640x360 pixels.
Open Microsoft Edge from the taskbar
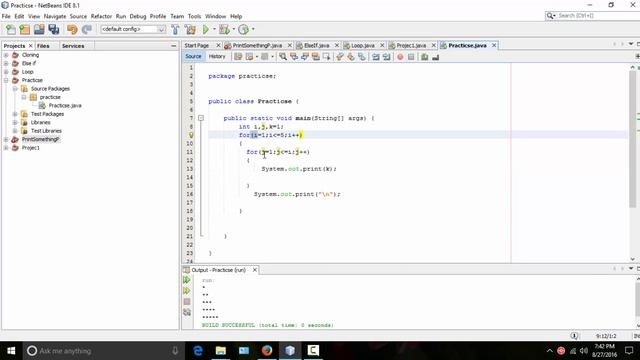point(198,351)
